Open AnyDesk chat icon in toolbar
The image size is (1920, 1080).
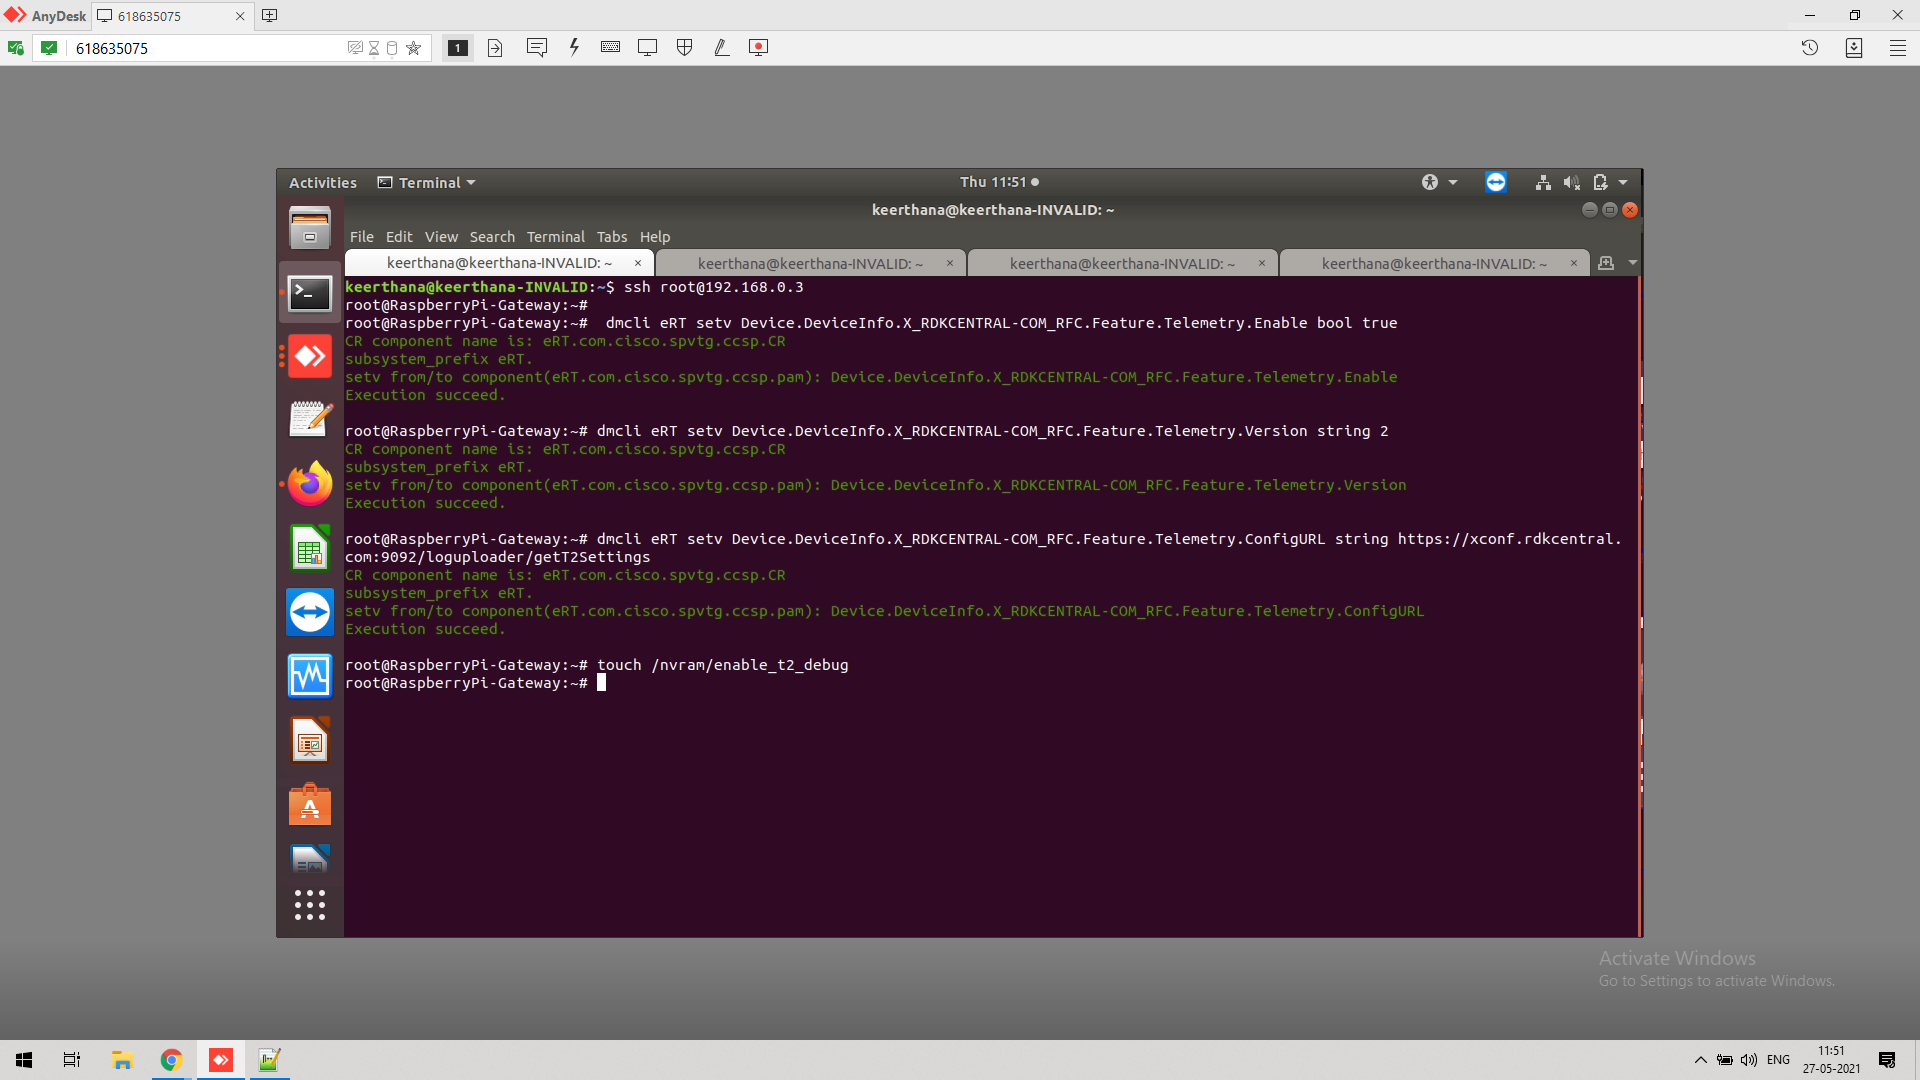pos(536,47)
